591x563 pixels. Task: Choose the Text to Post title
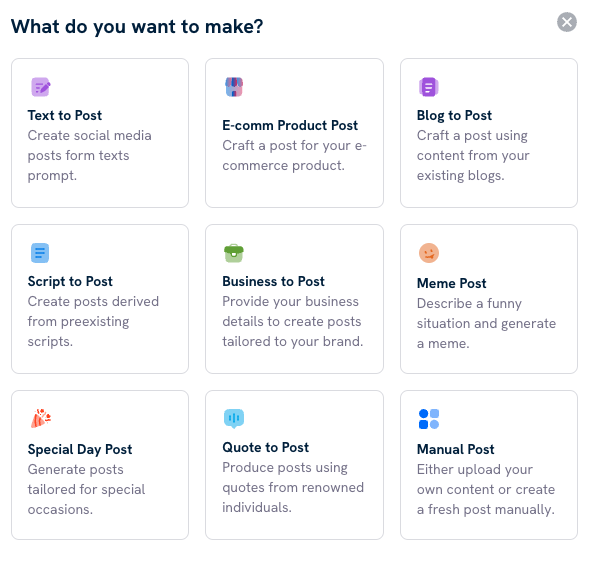(65, 115)
